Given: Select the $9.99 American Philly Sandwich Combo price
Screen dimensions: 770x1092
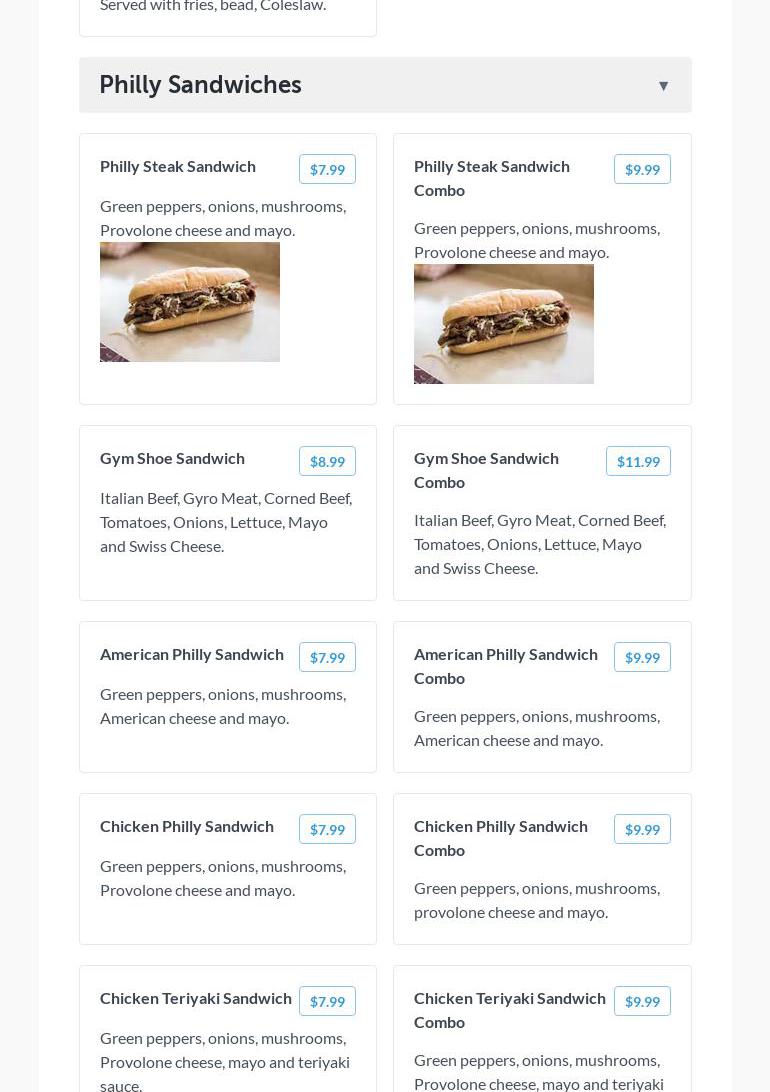Looking at the screenshot, I should pos(642,658).
